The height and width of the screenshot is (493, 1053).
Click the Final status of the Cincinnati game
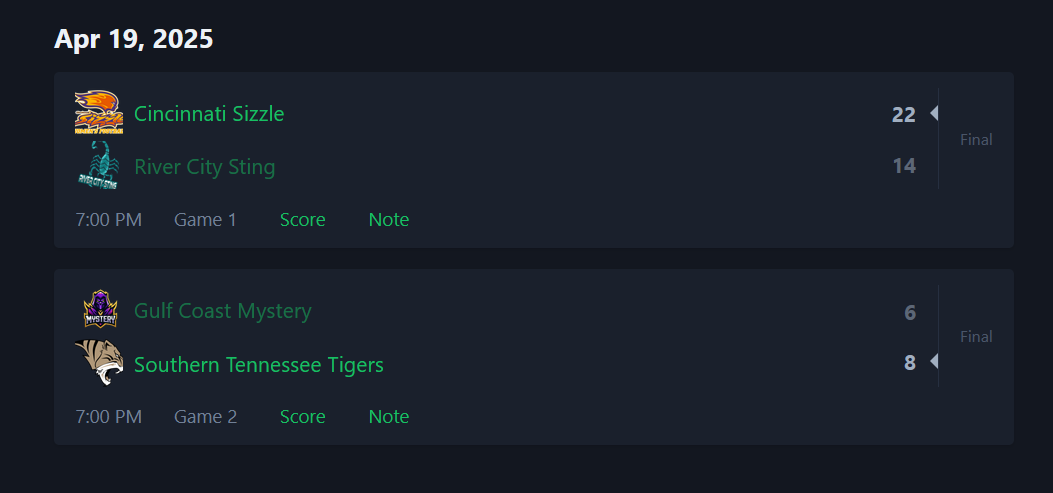pyautogui.click(x=976, y=140)
